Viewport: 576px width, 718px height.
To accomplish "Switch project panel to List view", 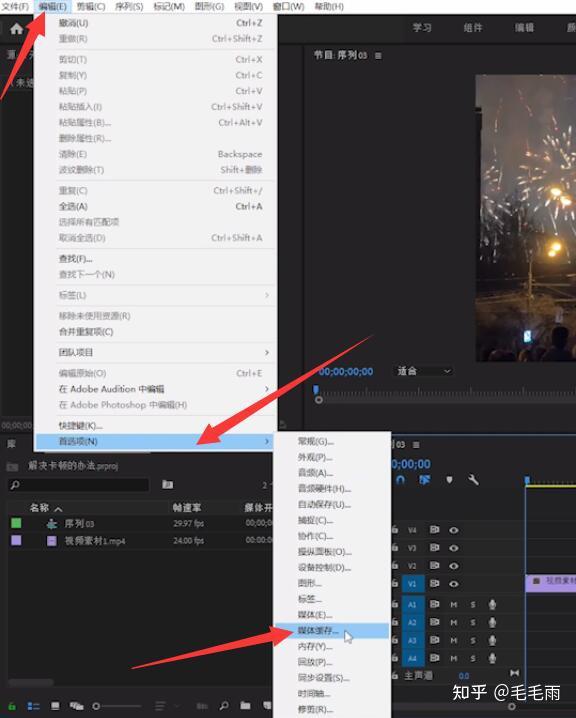I will click(33, 706).
